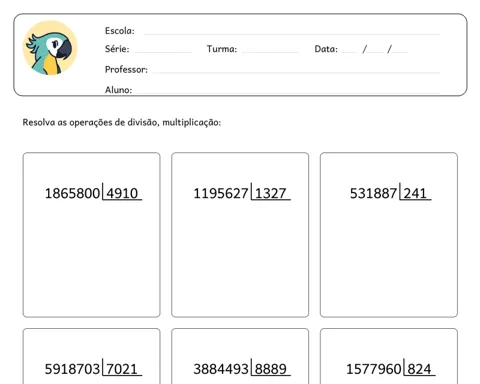Click the parrot illustration in header

[50, 48]
